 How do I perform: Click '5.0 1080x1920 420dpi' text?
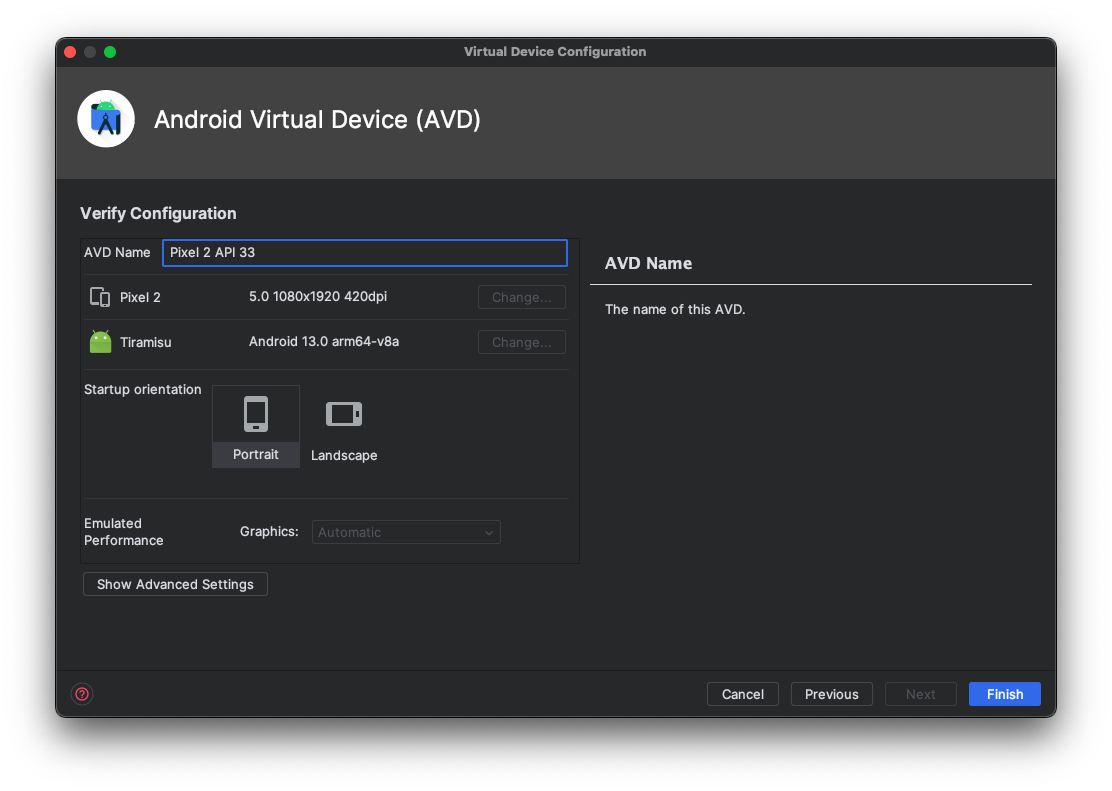pyautogui.click(x=318, y=297)
